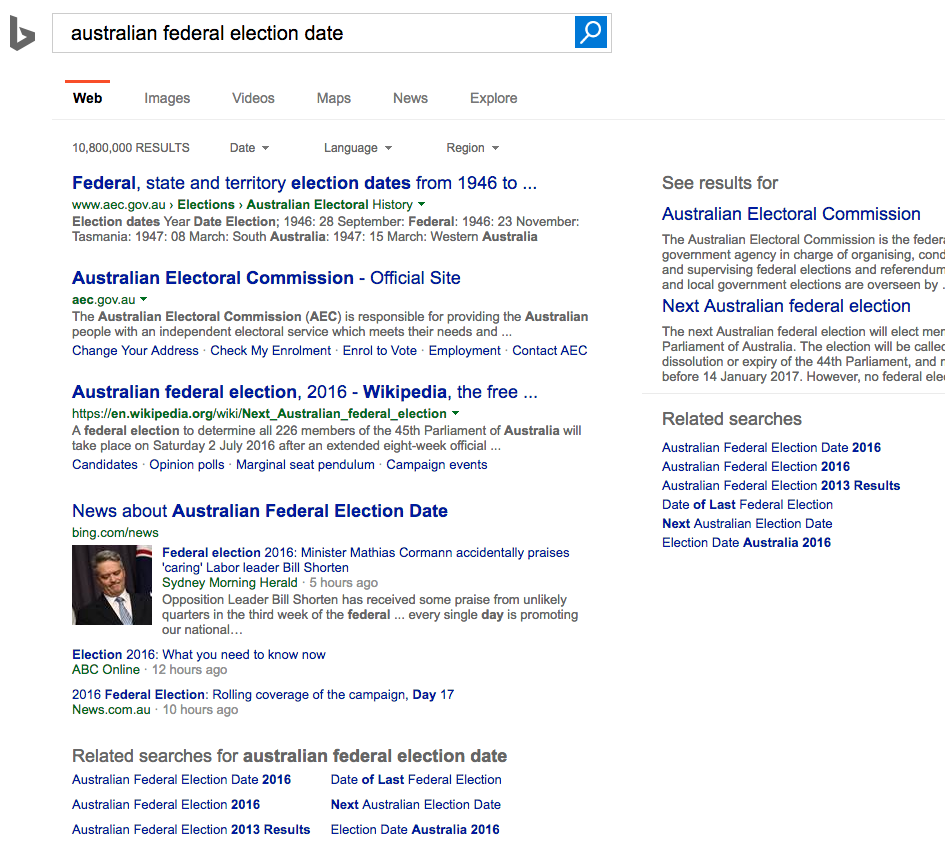
Task: Click the Bing logo icon
Action: (x=22, y=34)
